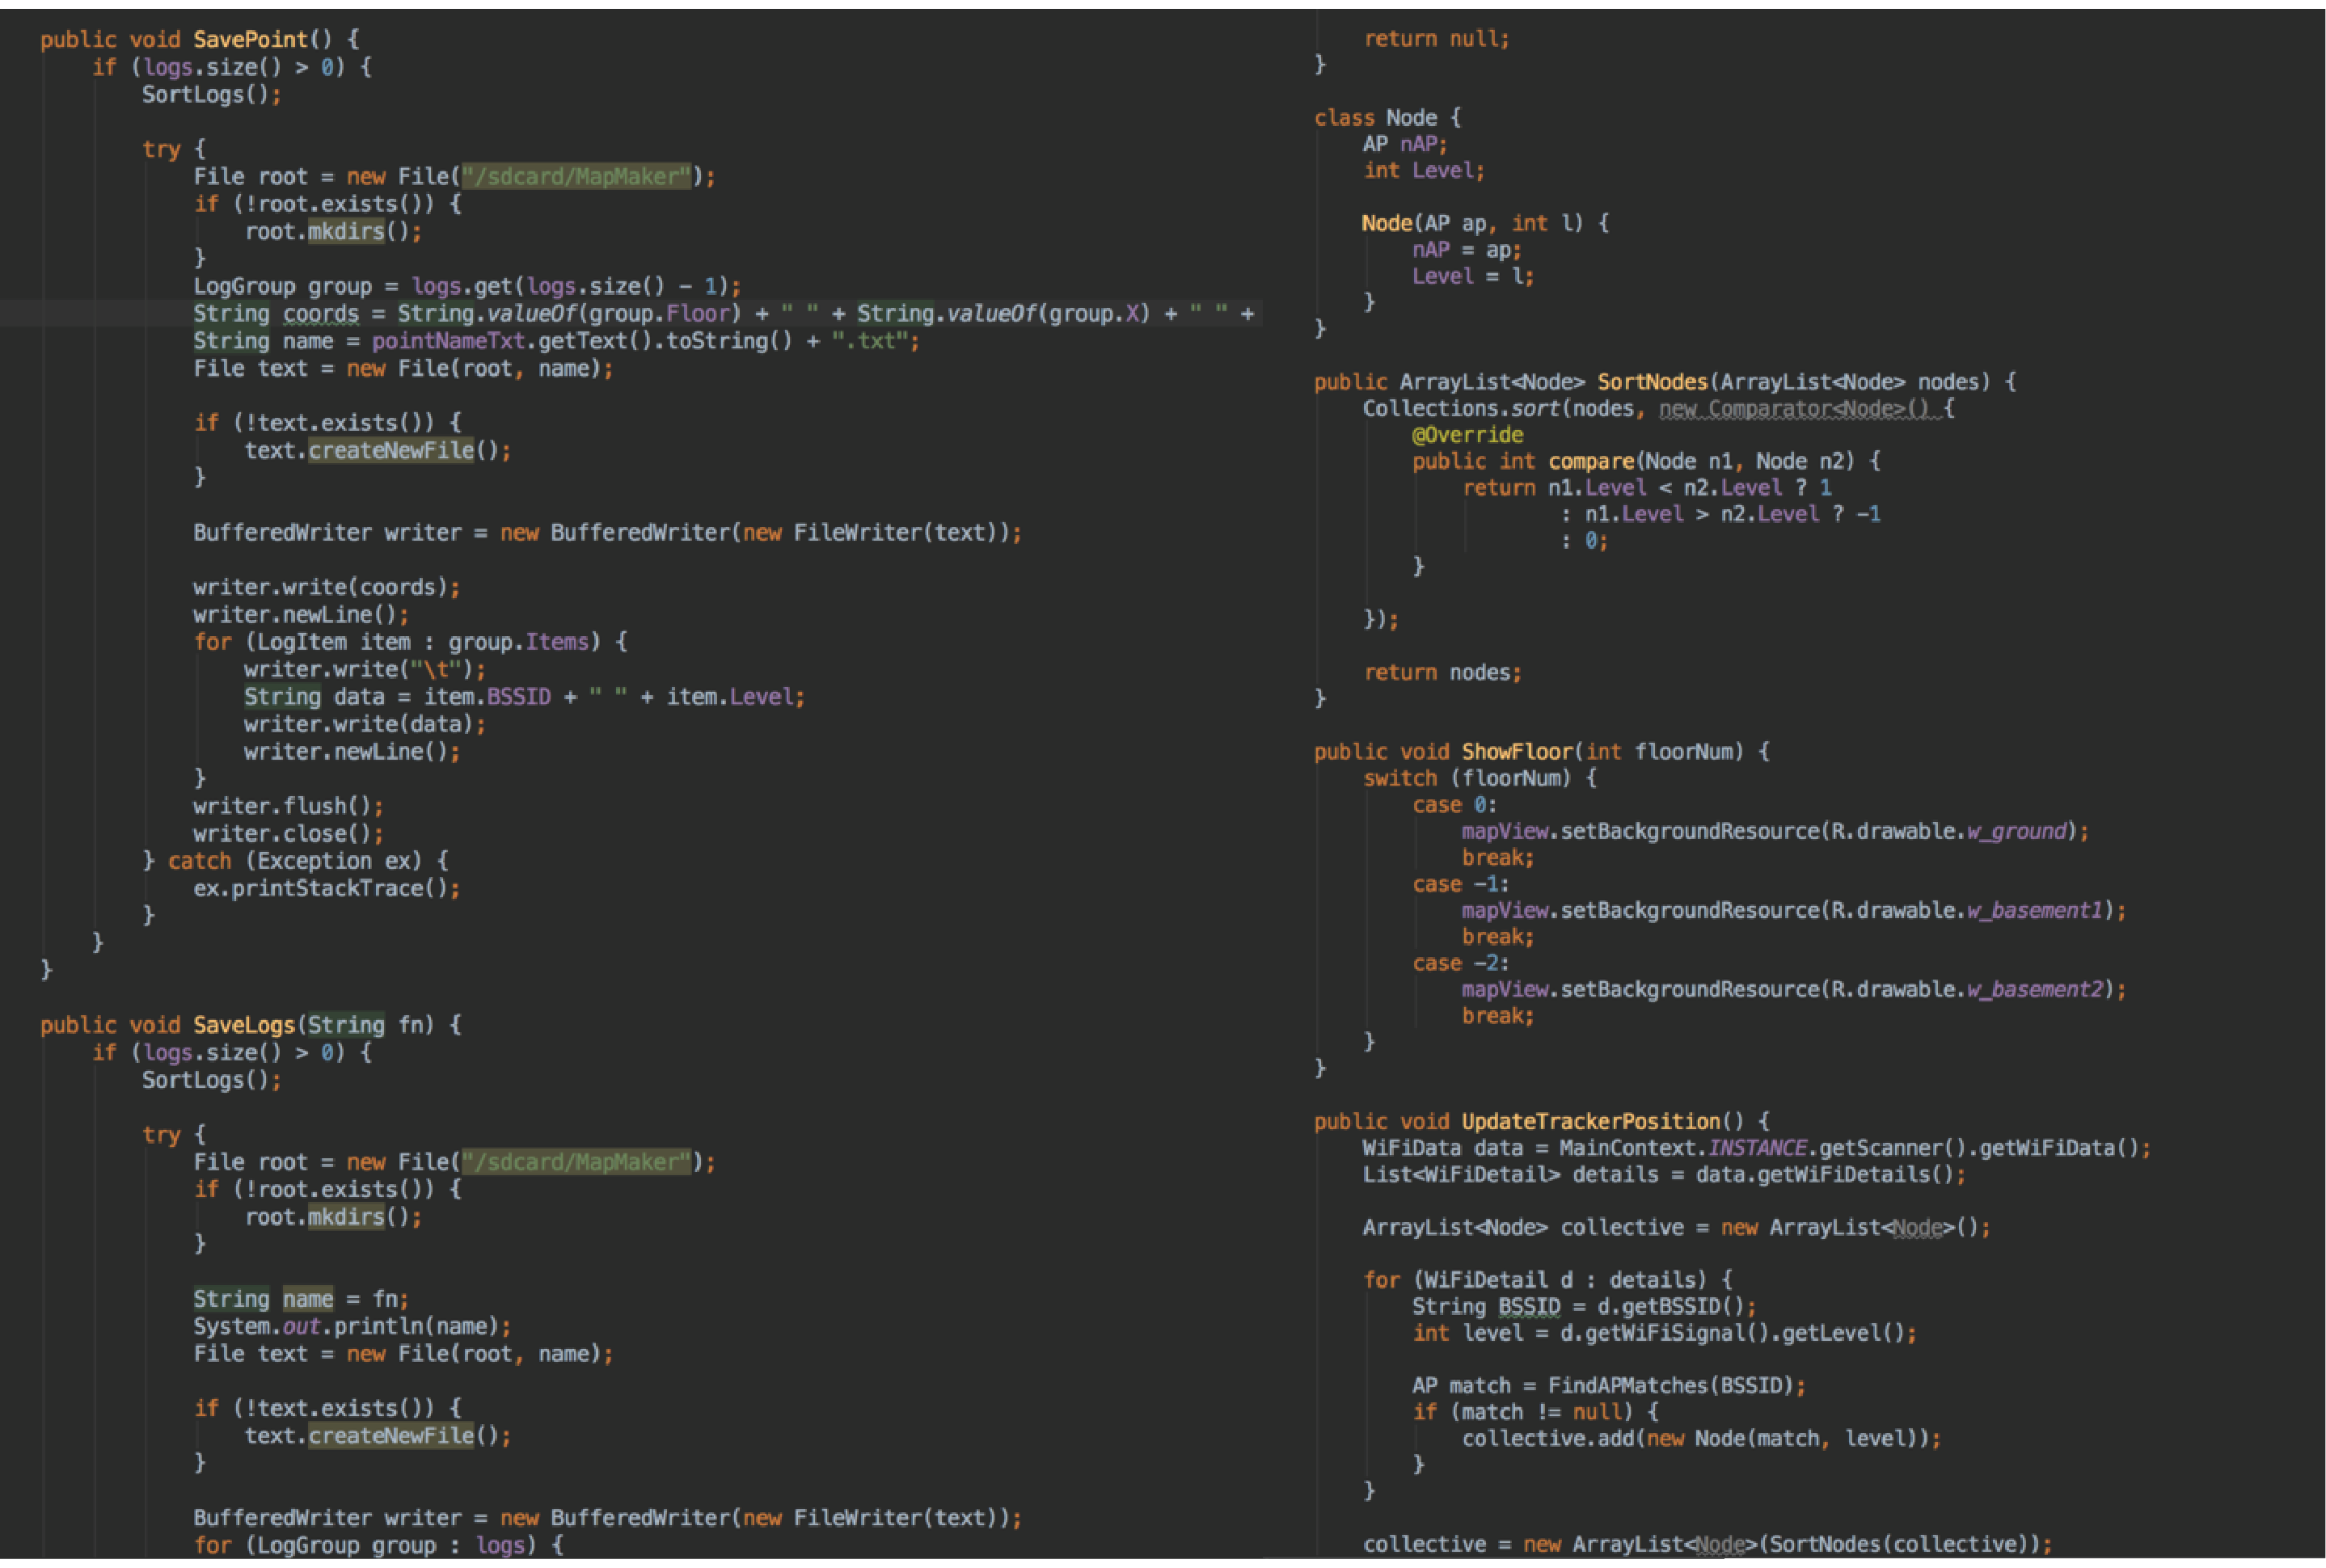Click the FindAPMatches call
The image size is (2326, 1568).
coord(1628,1386)
